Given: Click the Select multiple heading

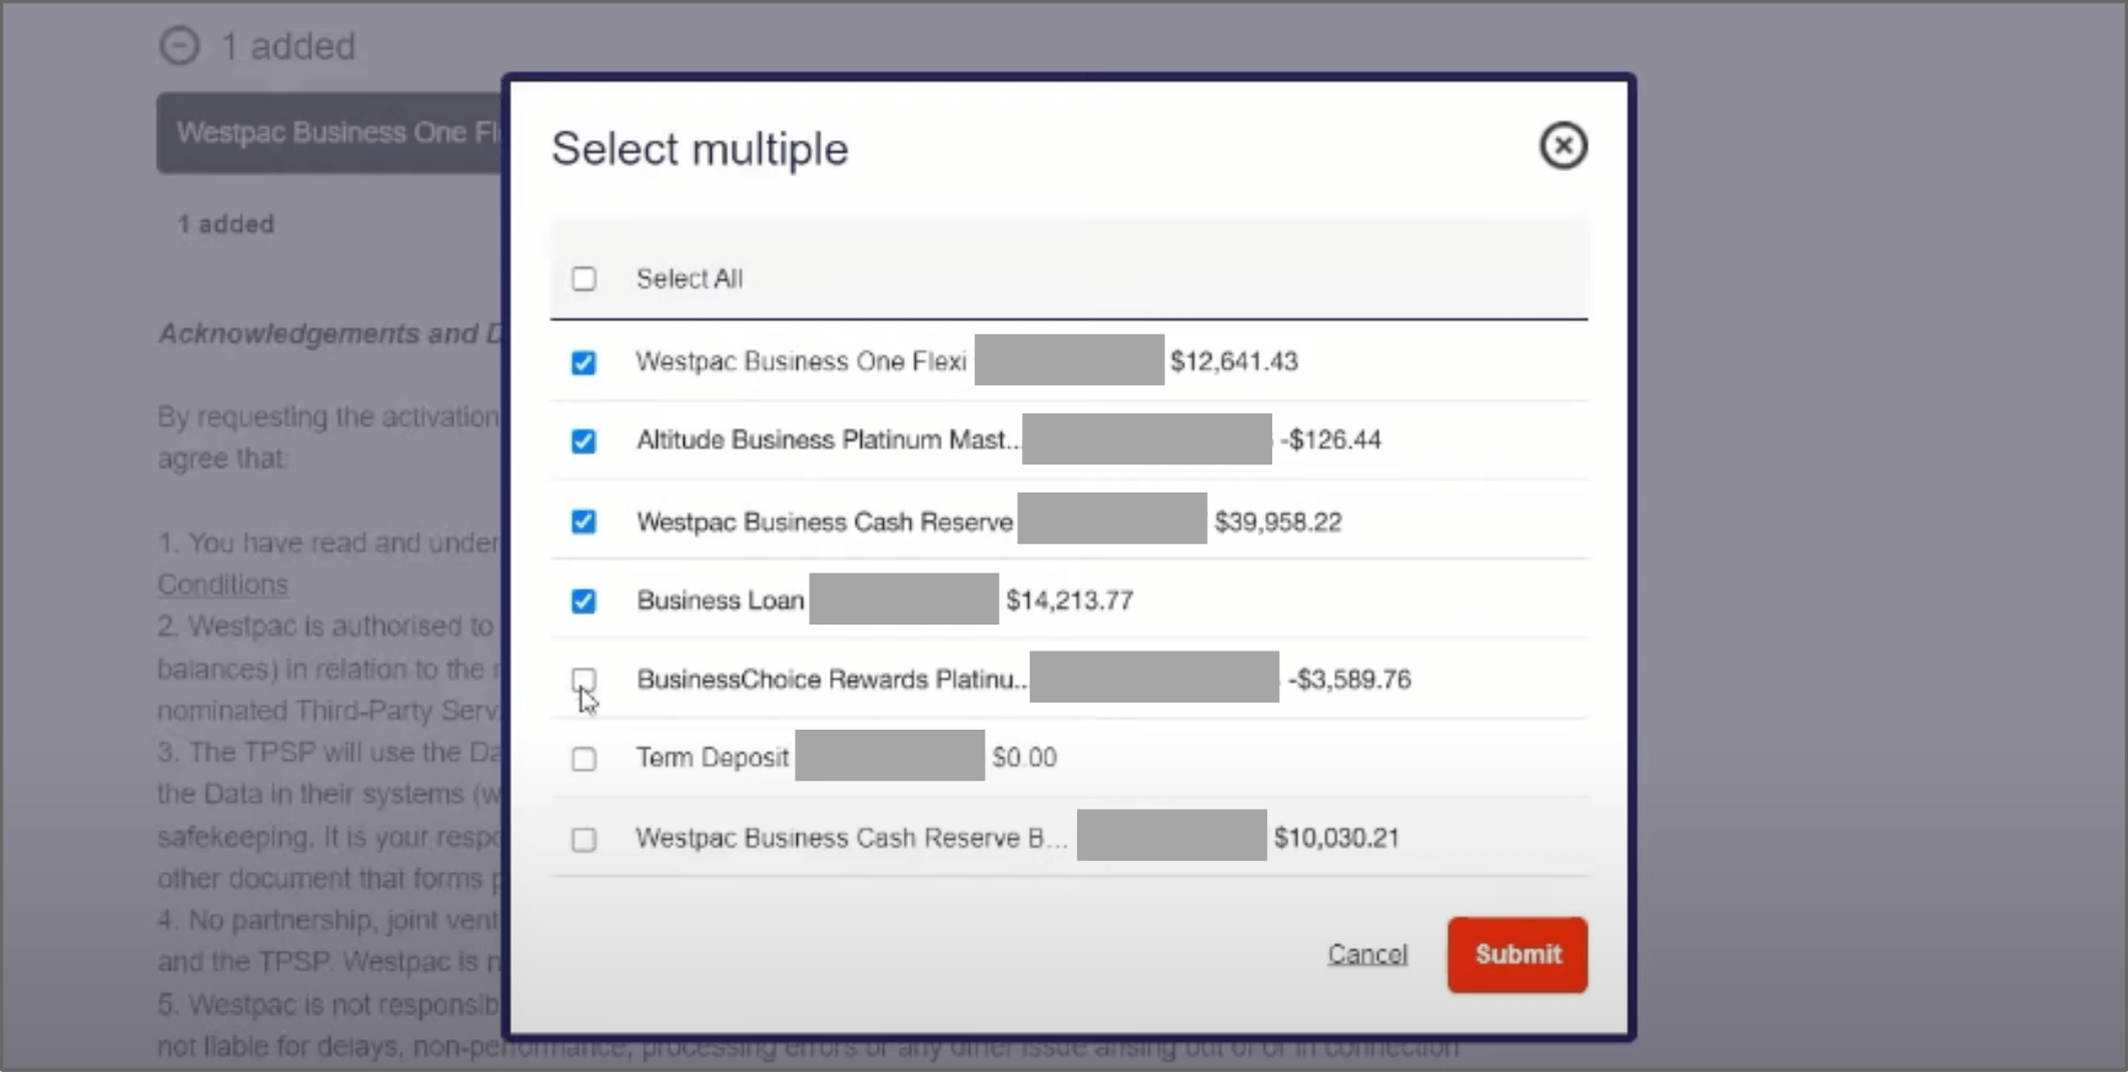Looking at the screenshot, I should tap(700, 149).
